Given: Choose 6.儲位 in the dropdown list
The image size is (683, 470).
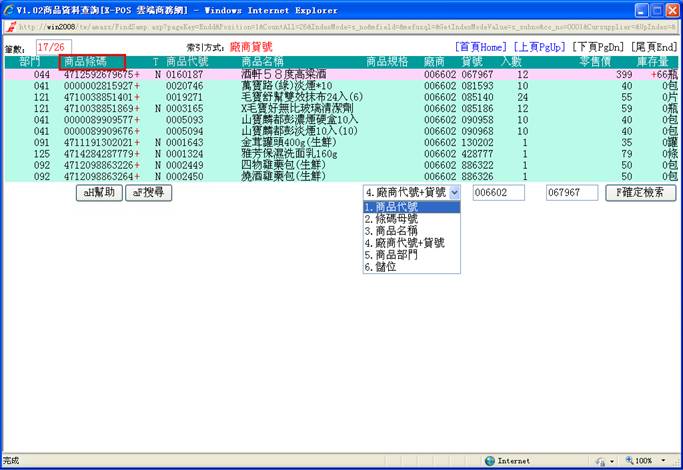Looking at the screenshot, I should click(411, 267).
